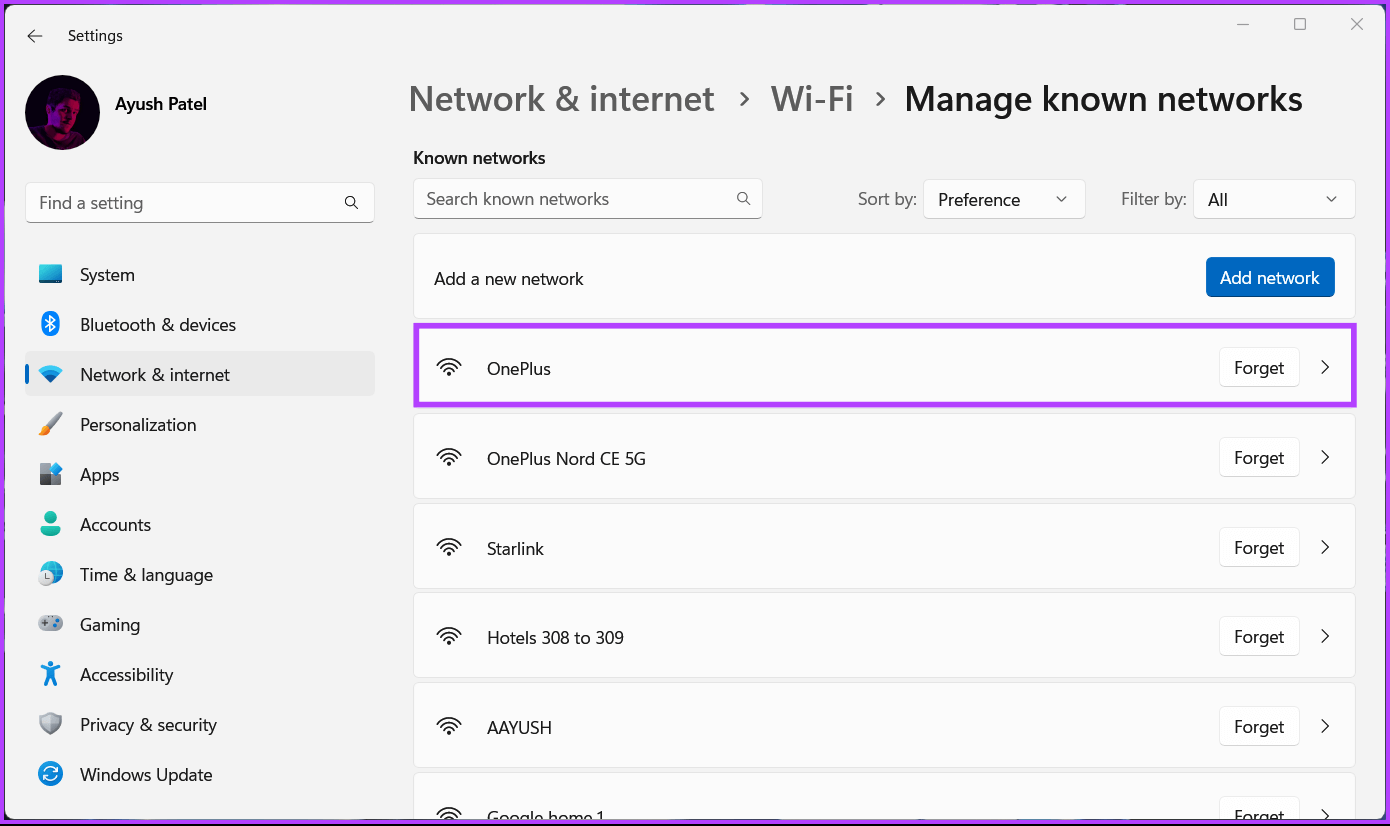
Task: Click the Windows Update refresh icon
Action: [x=50, y=774]
